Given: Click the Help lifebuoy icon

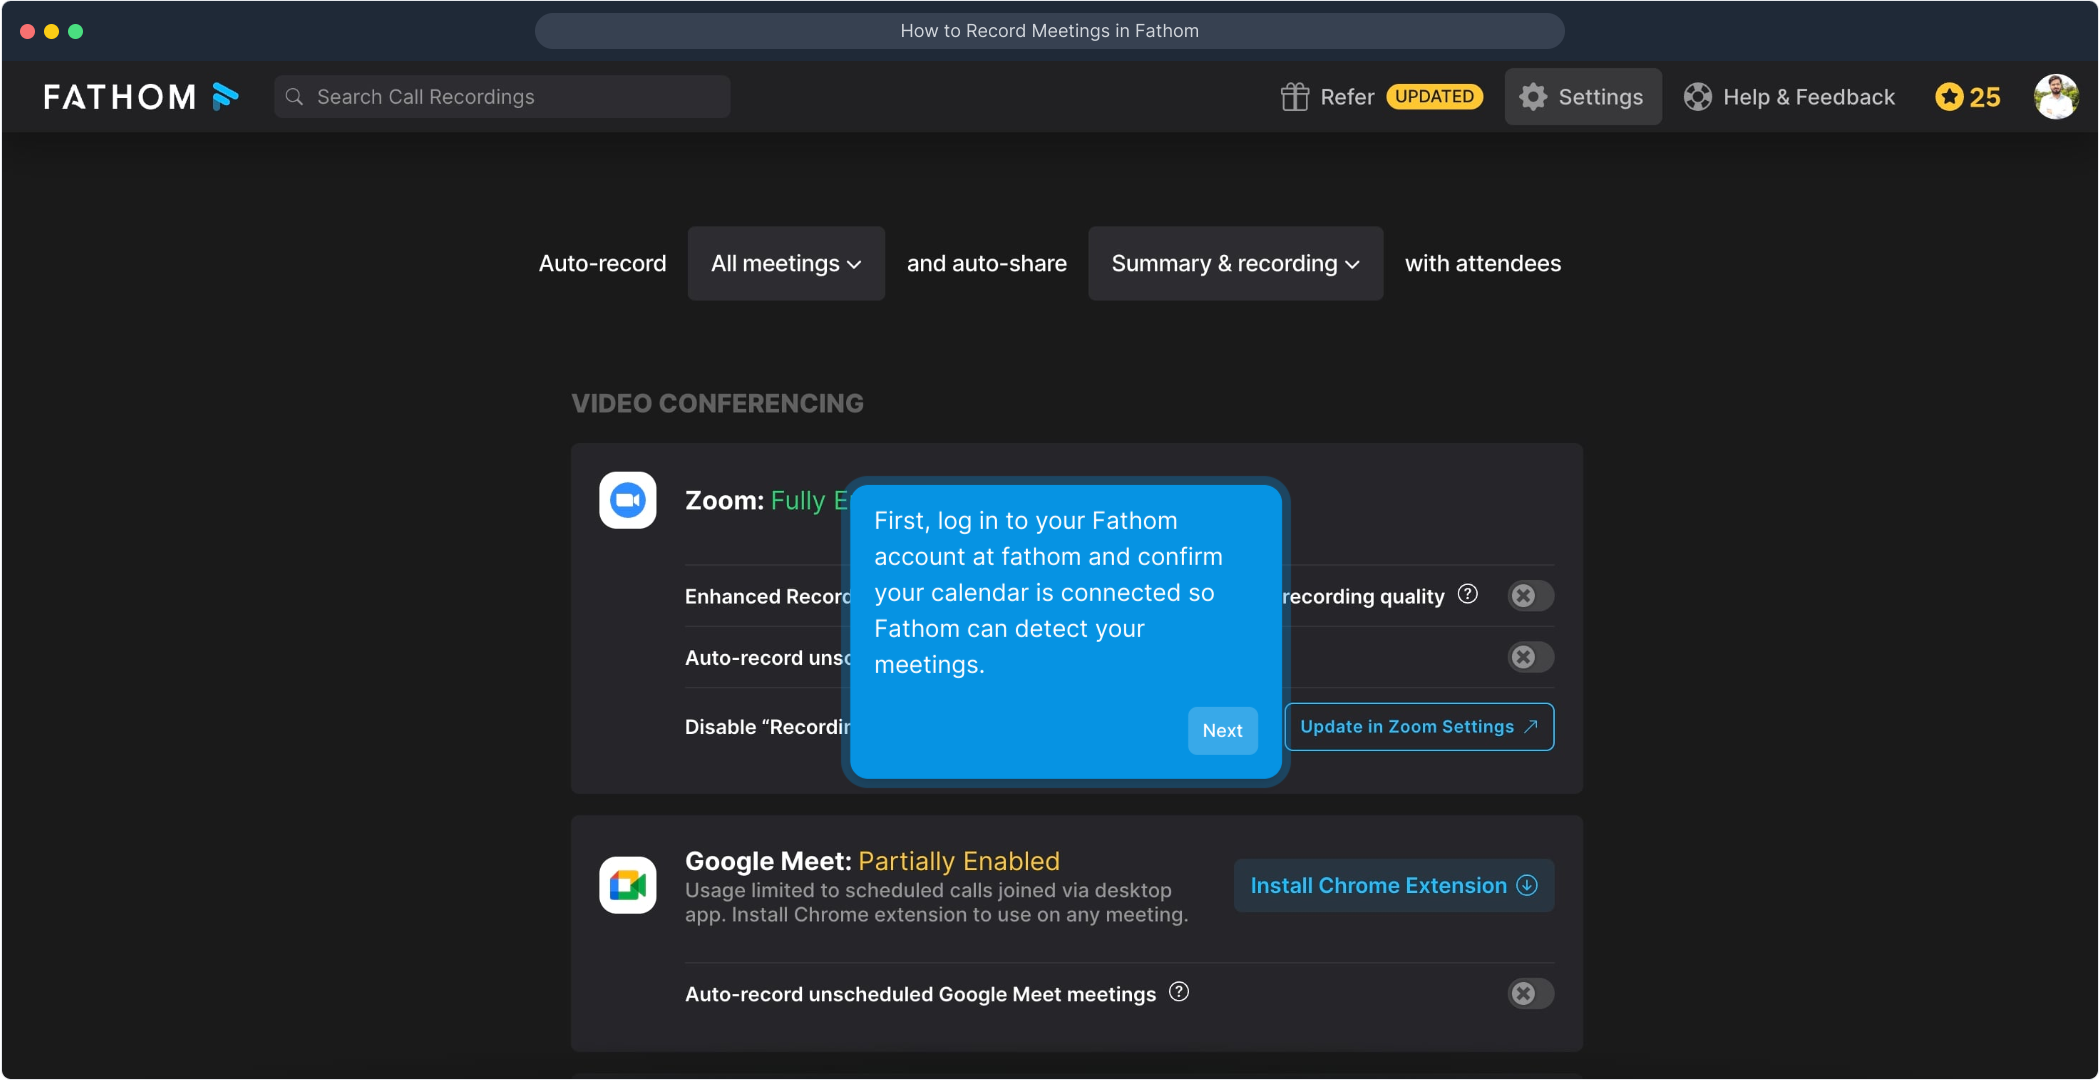Looking at the screenshot, I should (x=1698, y=97).
